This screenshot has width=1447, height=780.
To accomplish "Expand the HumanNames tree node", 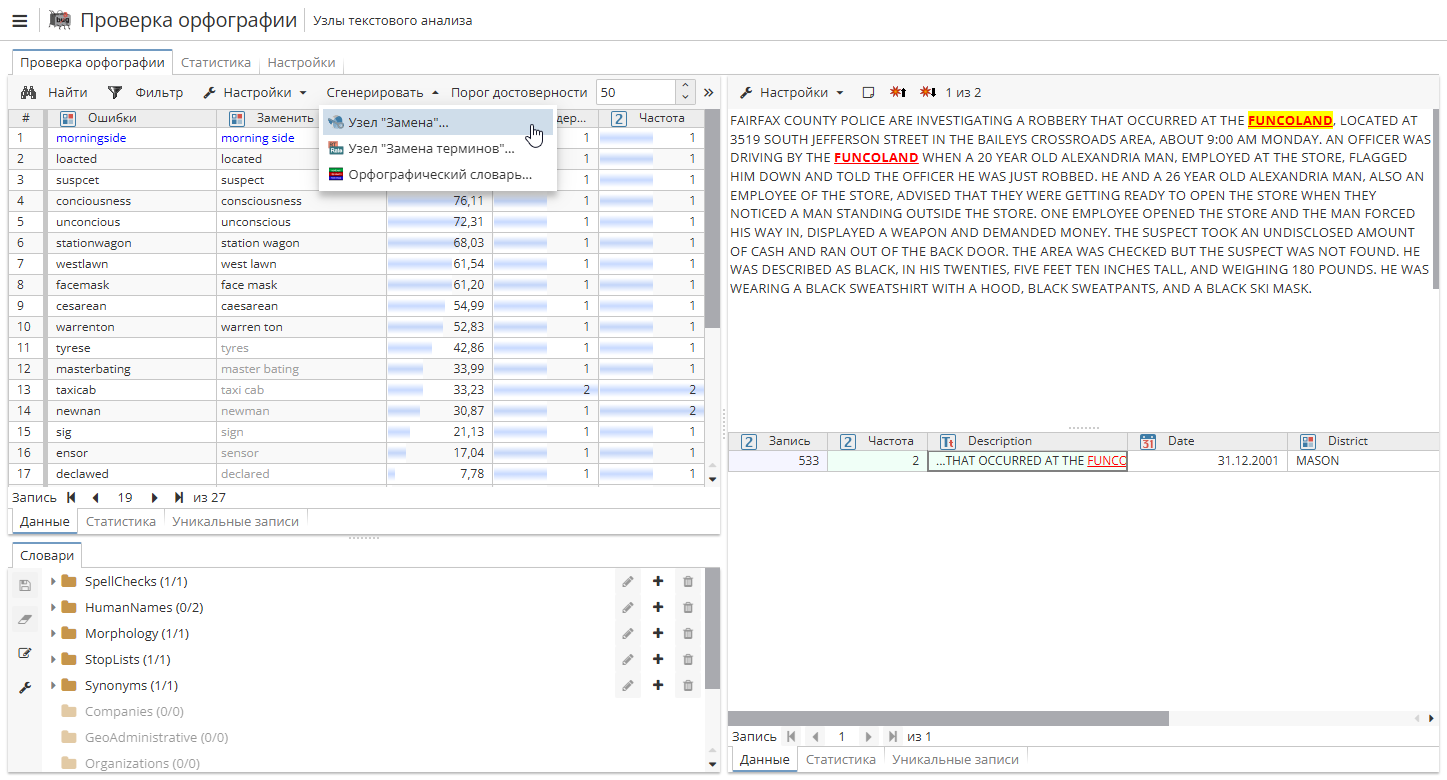I will (53, 607).
